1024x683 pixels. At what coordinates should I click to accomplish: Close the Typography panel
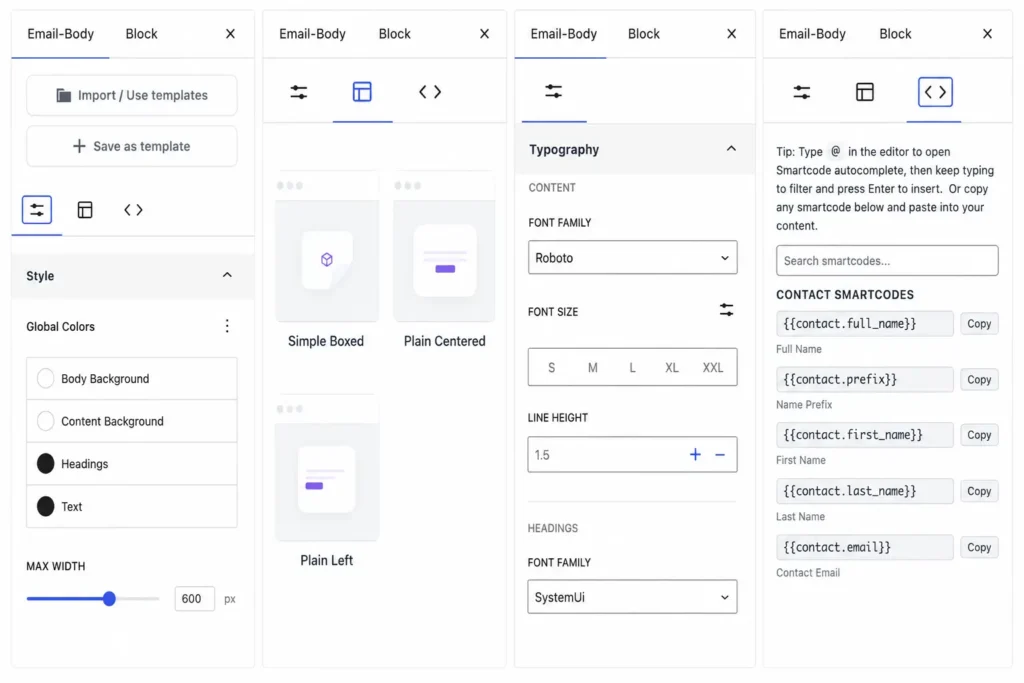(731, 34)
